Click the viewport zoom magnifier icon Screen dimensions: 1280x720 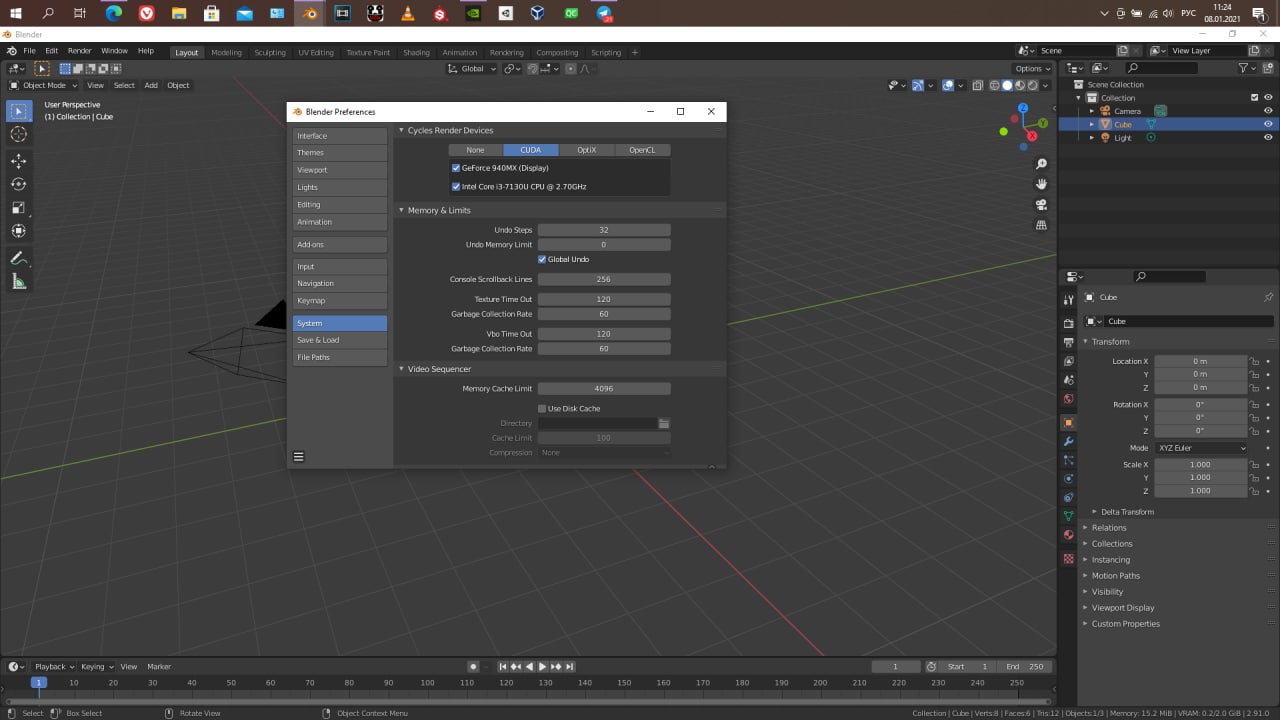click(x=1041, y=164)
